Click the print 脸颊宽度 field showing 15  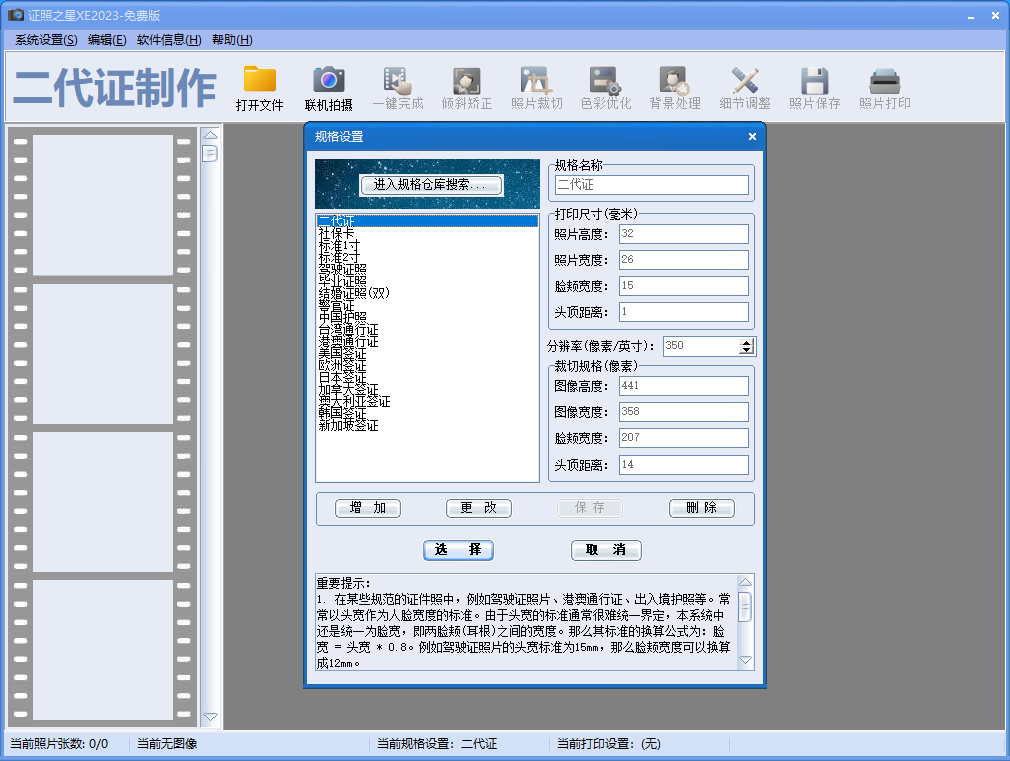[683, 285]
